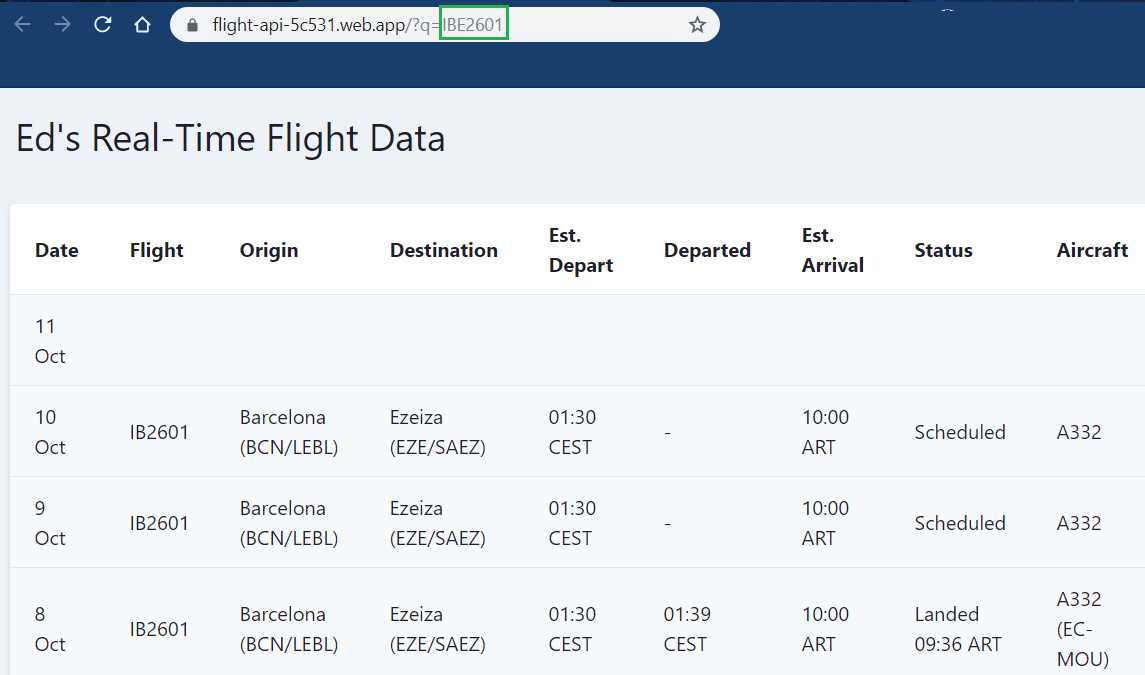Click the Ed's Real-Time Flight Data heading
The height and width of the screenshot is (675, 1145).
229,138
